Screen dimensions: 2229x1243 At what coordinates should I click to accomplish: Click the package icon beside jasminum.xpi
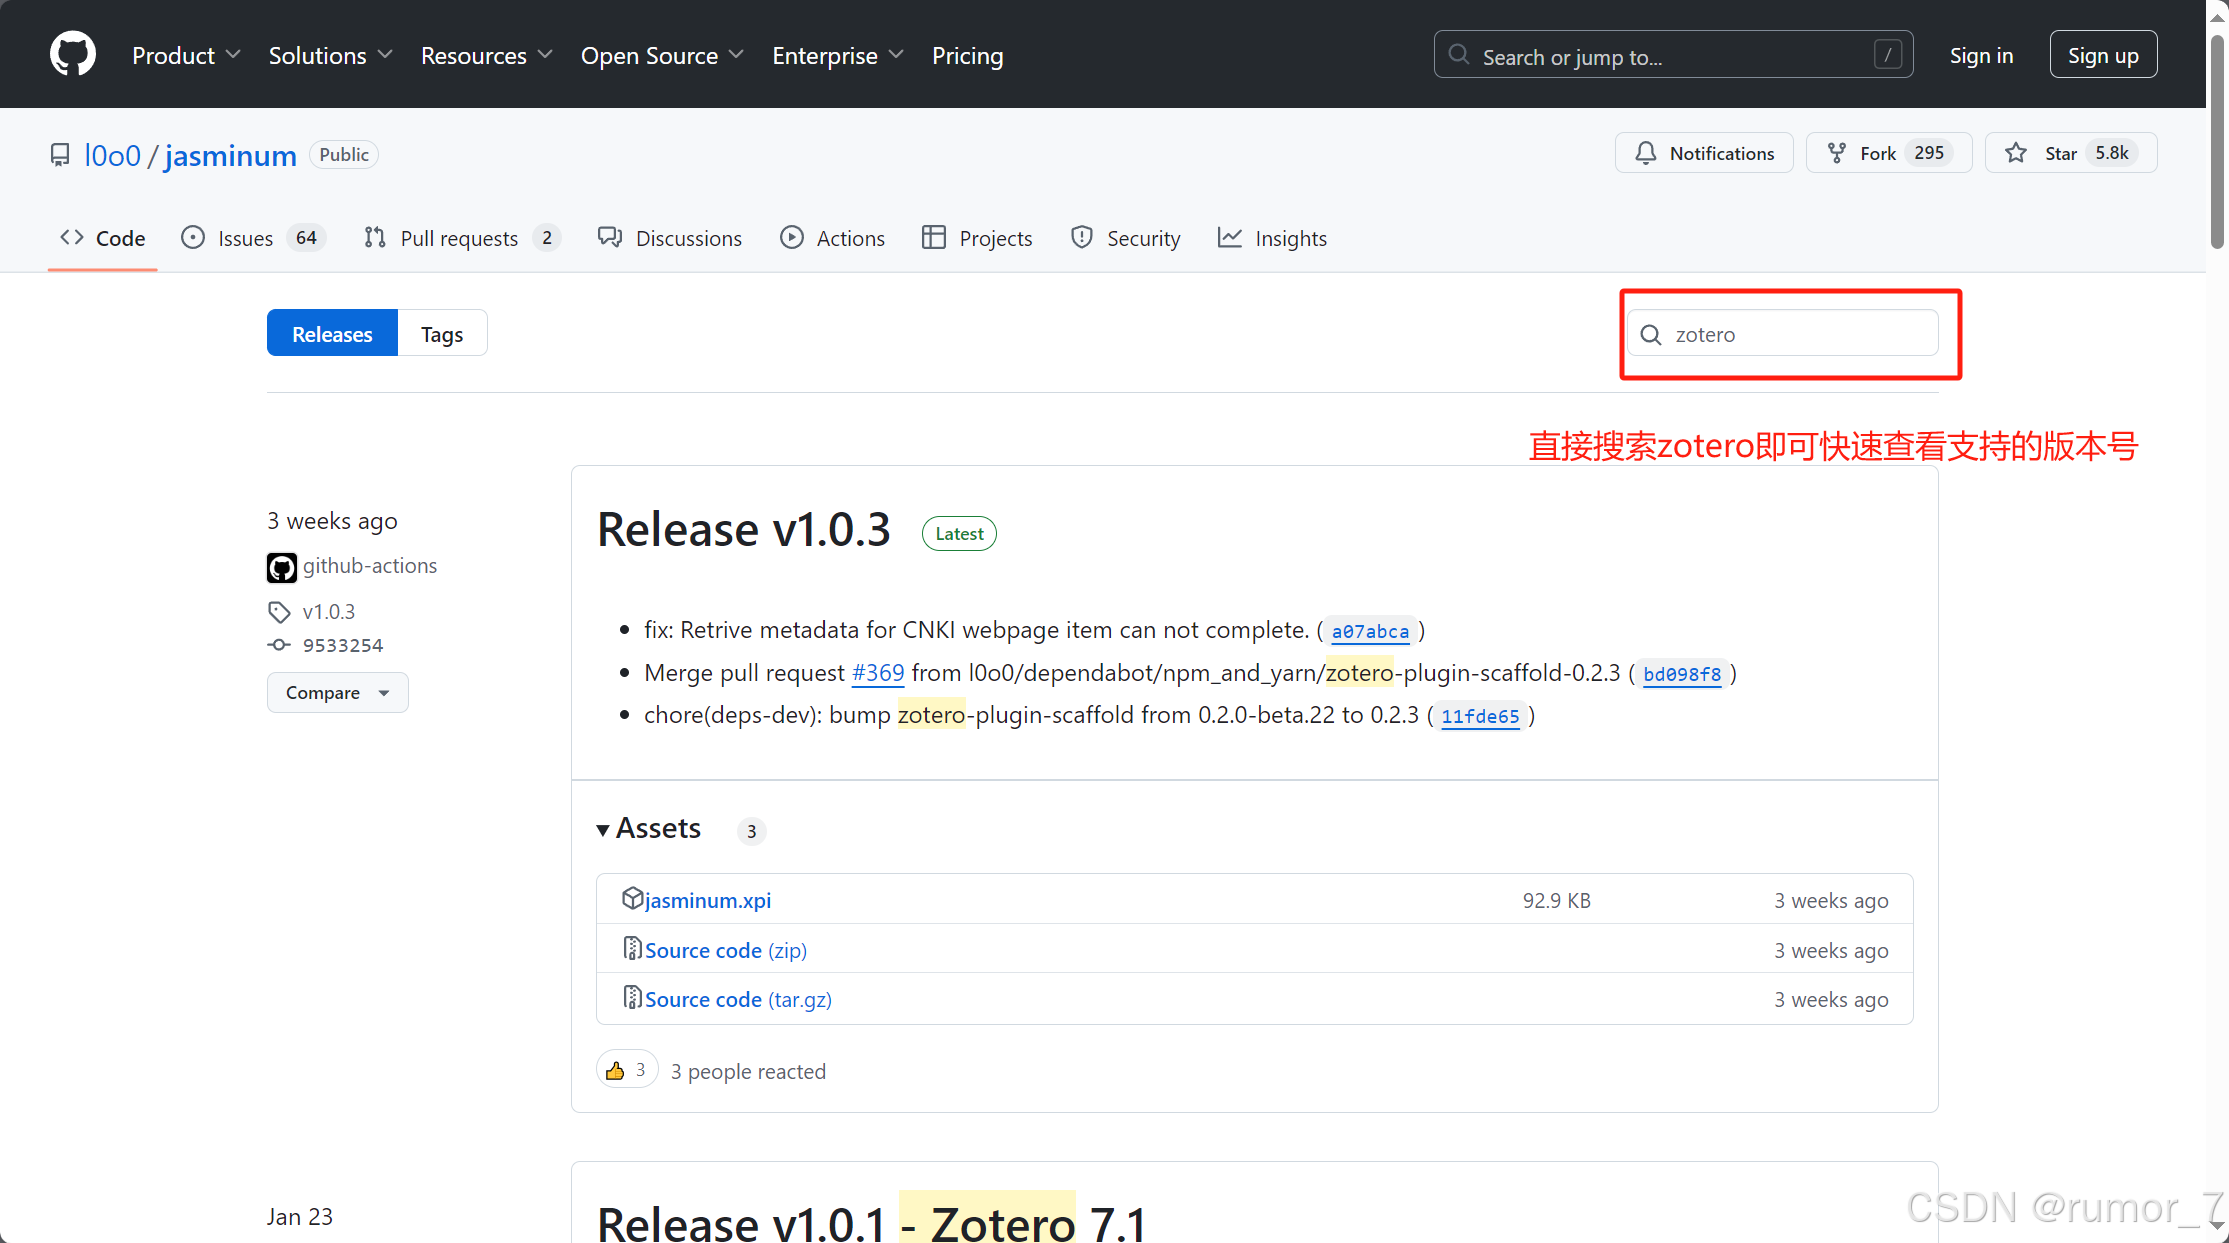pyautogui.click(x=632, y=899)
